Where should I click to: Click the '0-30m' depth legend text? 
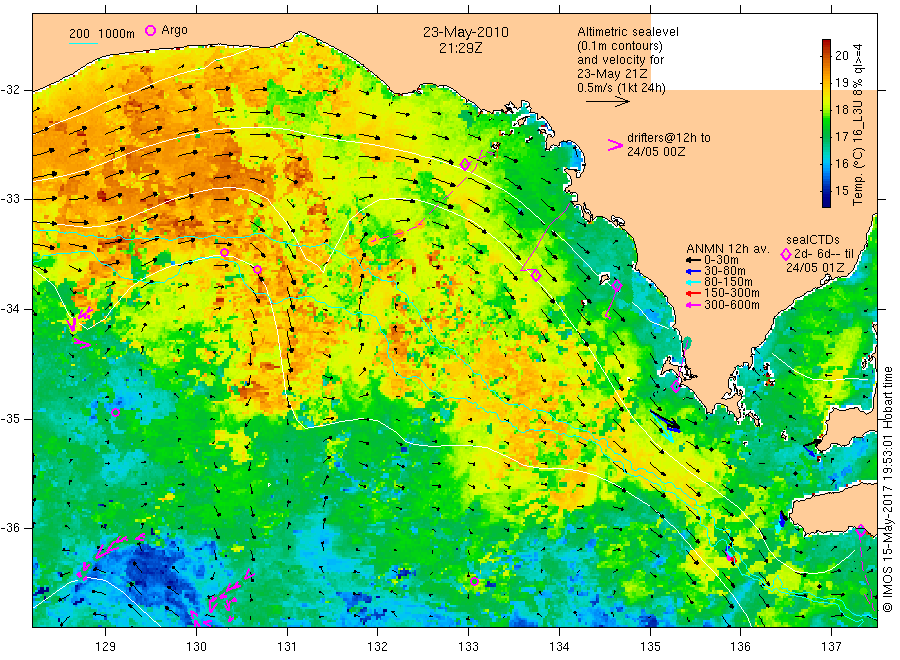point(721,260)
